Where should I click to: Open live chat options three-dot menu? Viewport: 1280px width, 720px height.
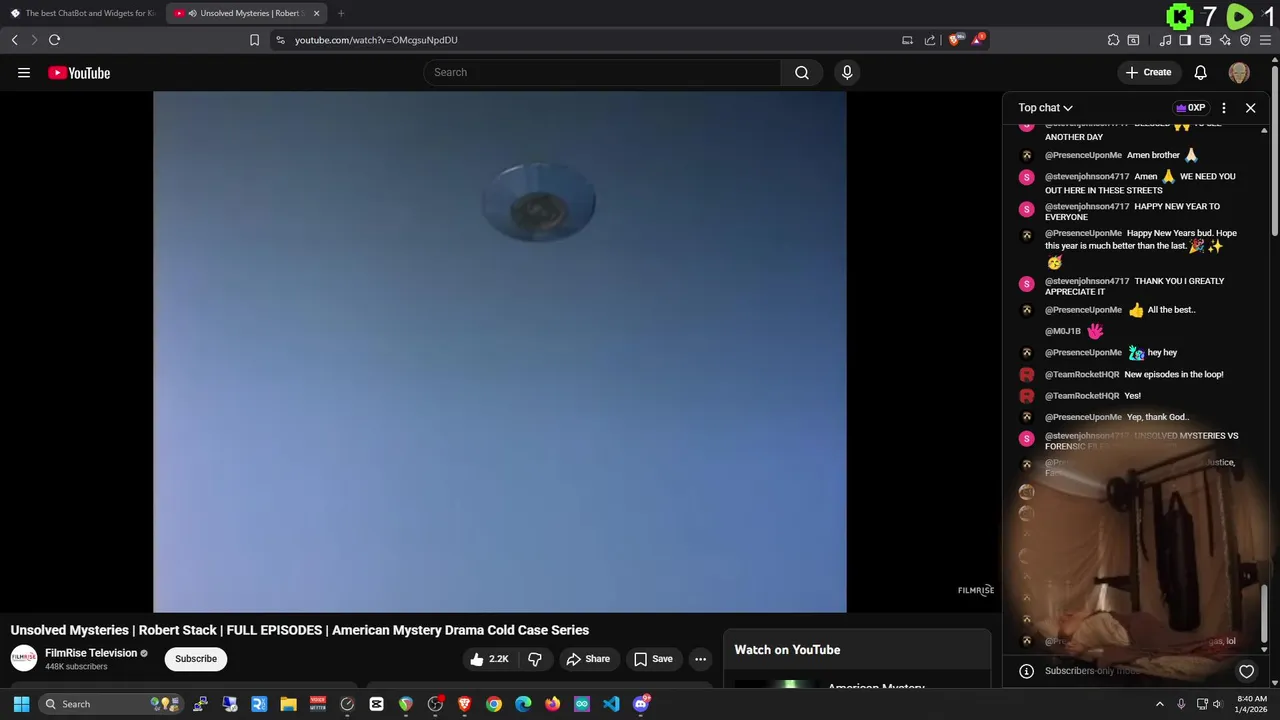pos(1224,108)
